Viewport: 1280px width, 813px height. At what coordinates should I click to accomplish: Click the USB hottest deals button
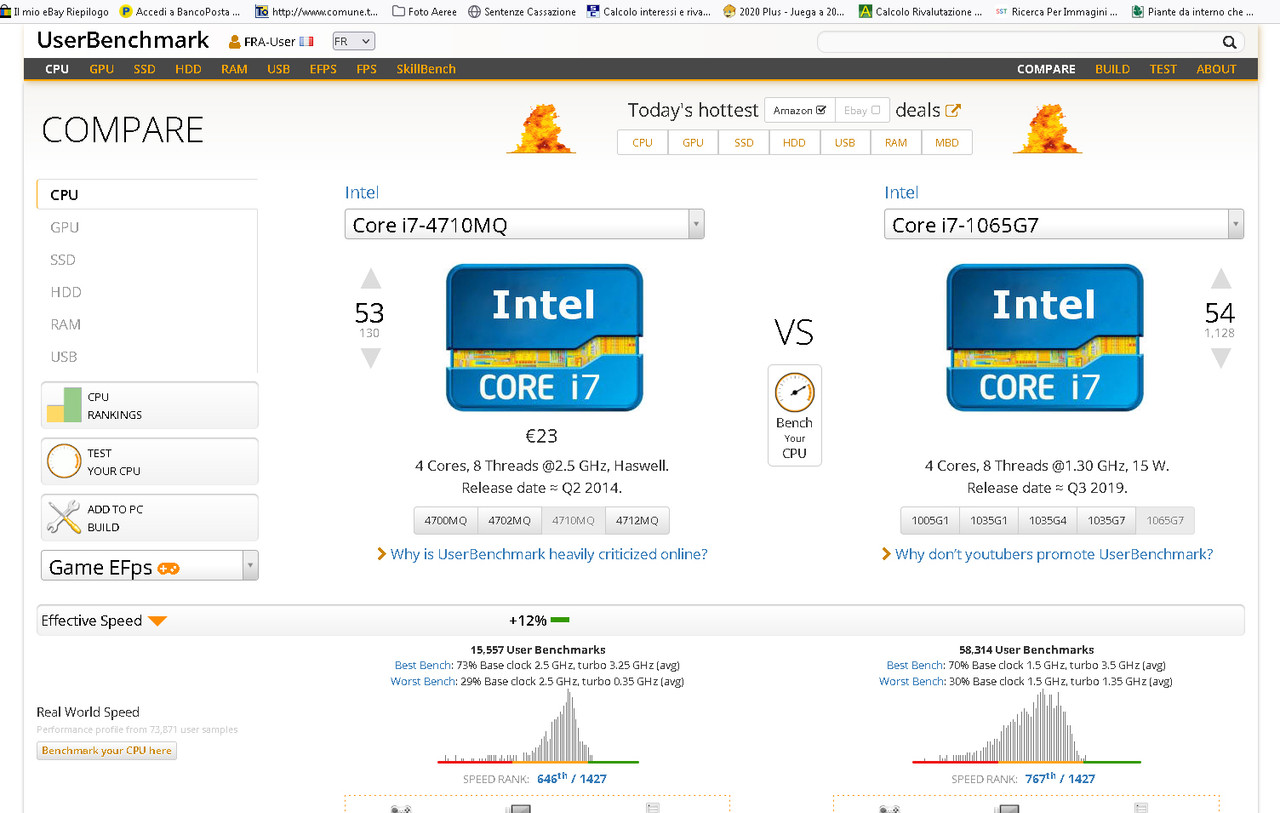[845, 143]
